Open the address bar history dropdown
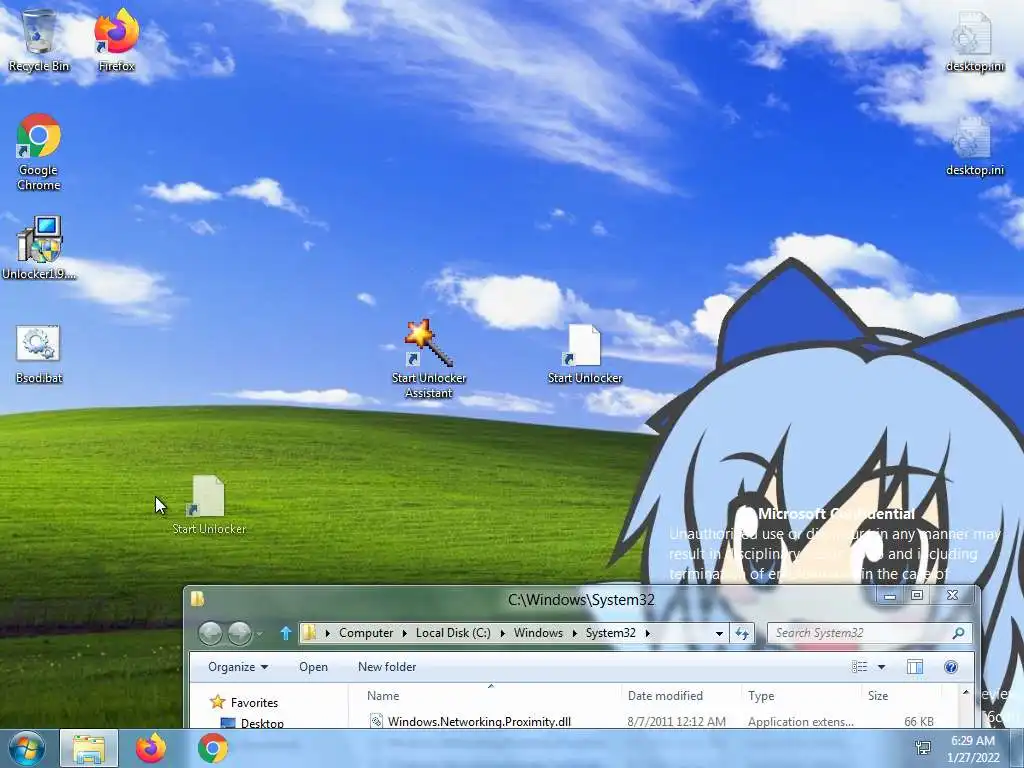The image size is (1024, 768). (x=719, y=633)
